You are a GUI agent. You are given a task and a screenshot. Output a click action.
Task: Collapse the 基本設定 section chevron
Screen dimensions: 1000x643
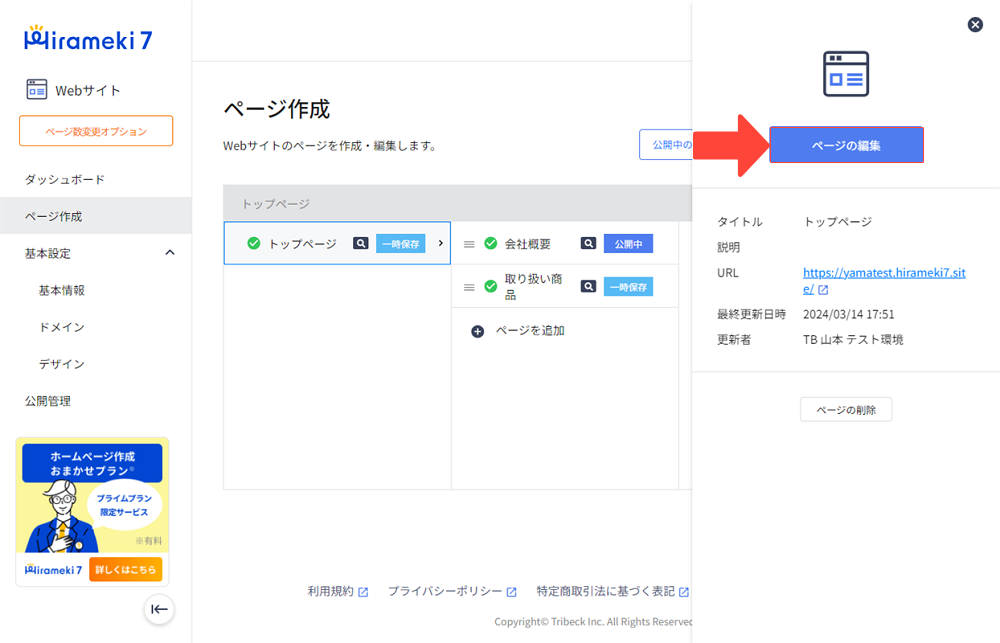170,253
